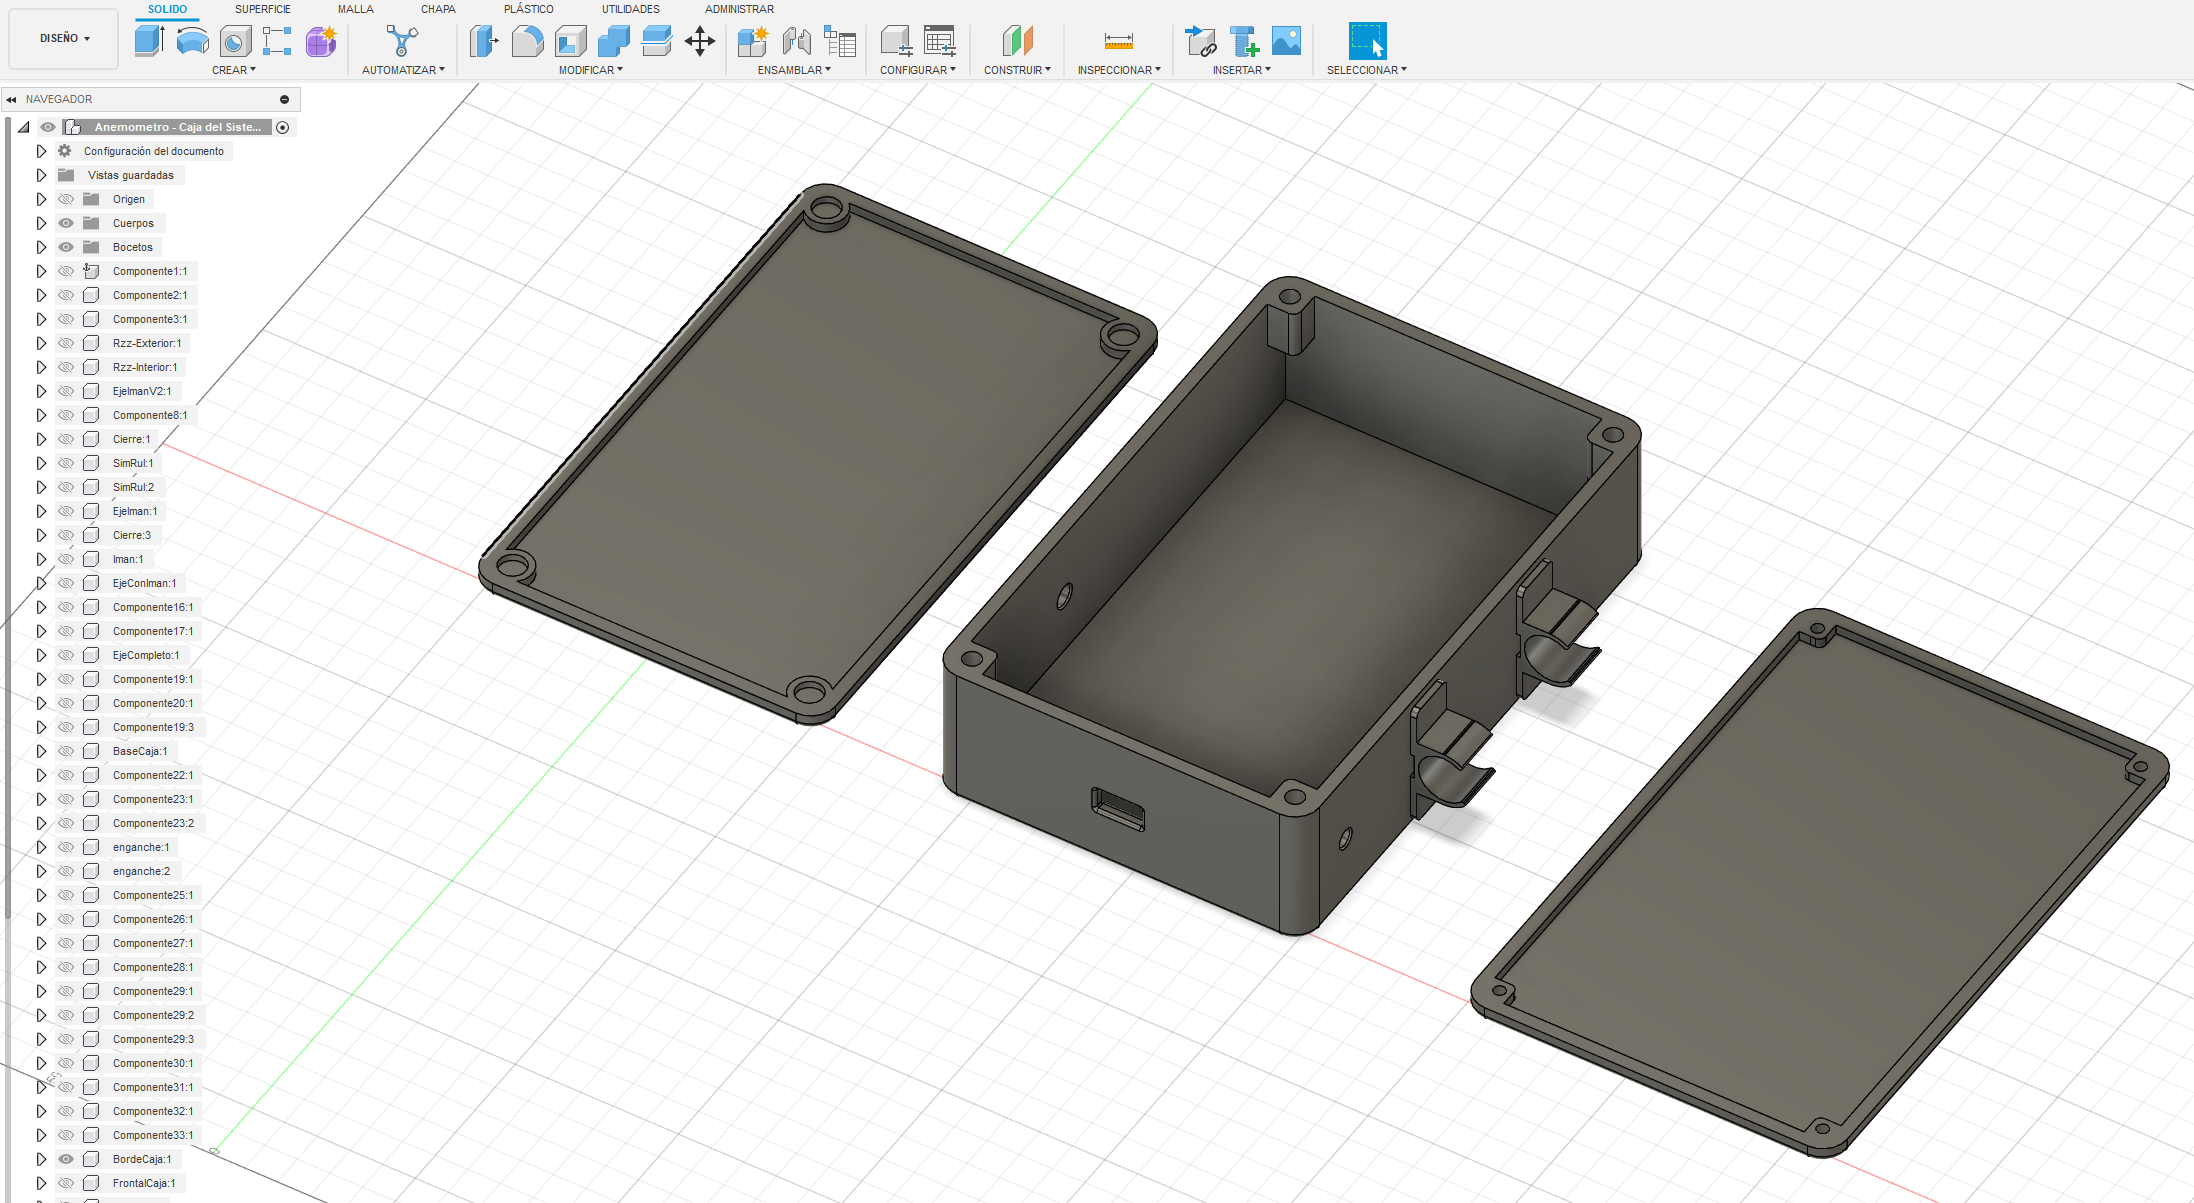This screenshot has width=2194, height=1203.
Task: Show BaseCaja:1 via eye icon
Action: (x=66, y=751)
